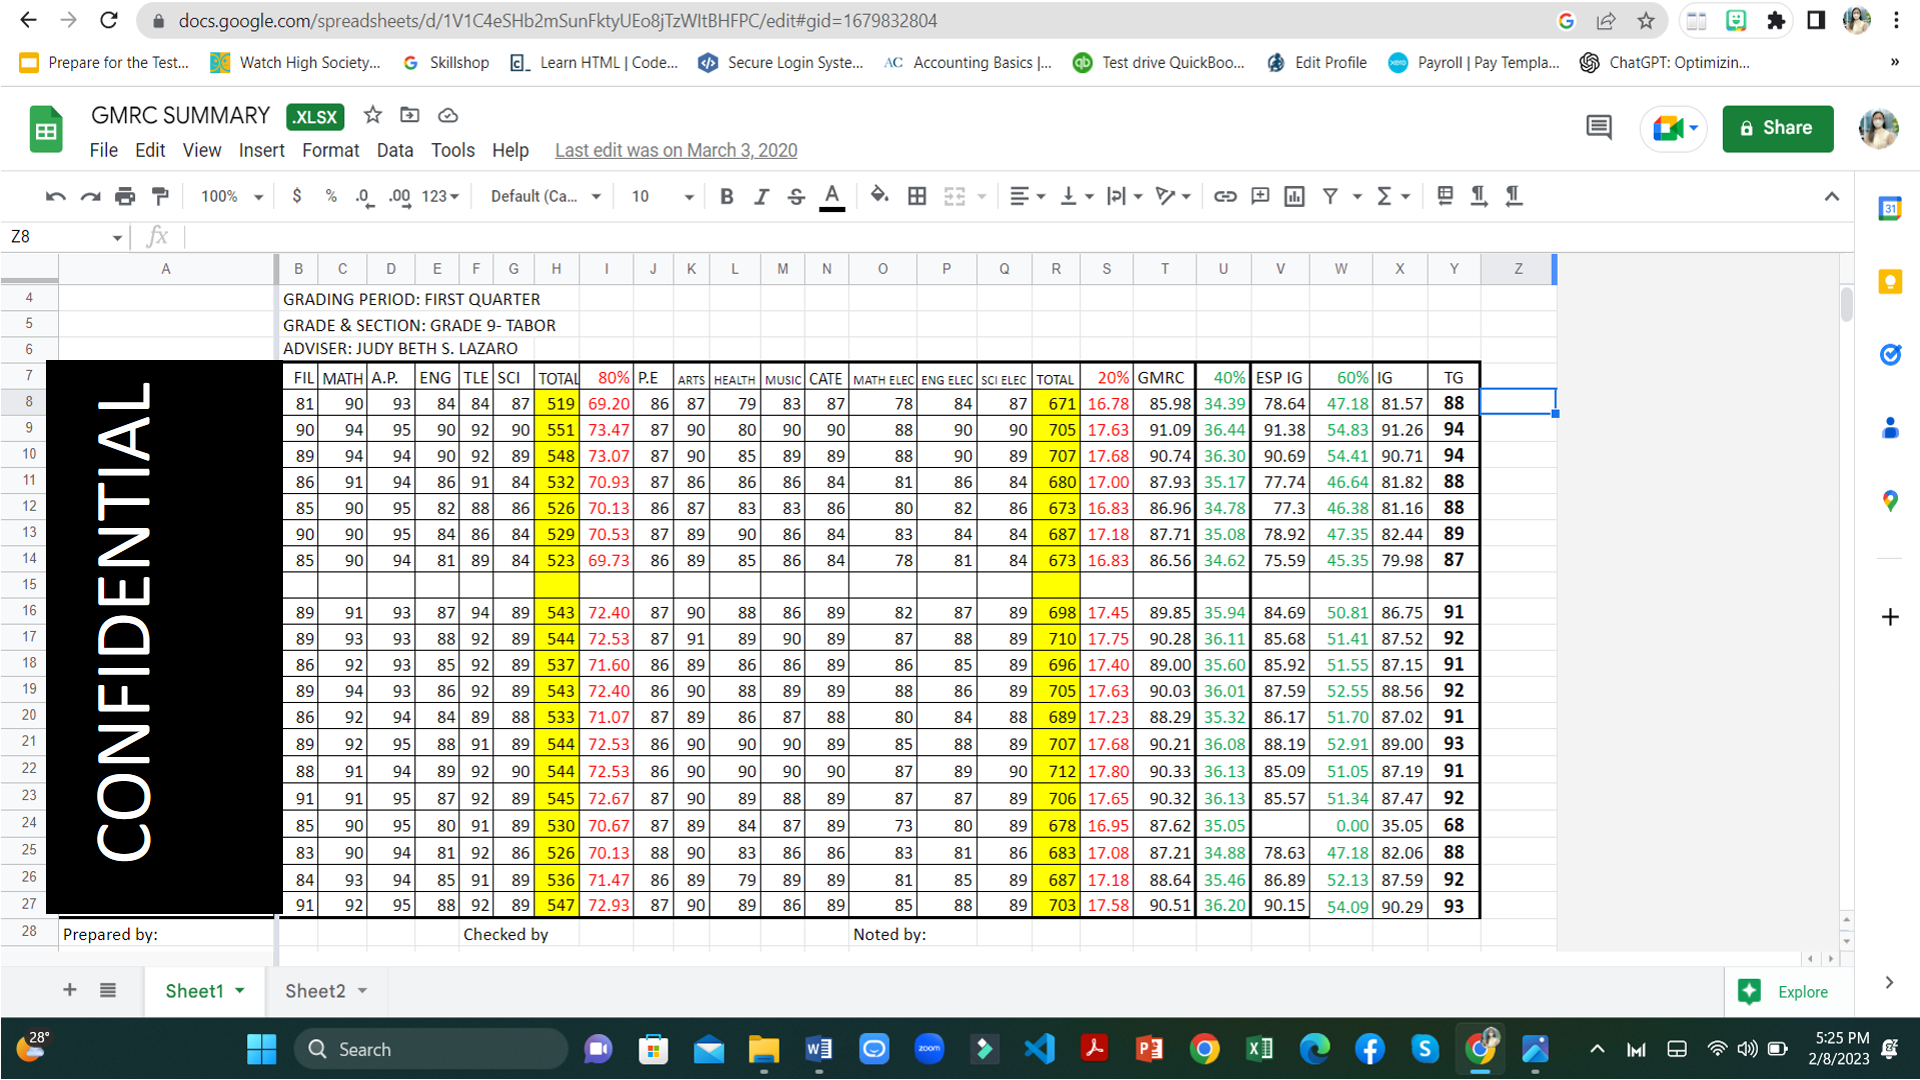Open the Format menu

pos(330,150)
